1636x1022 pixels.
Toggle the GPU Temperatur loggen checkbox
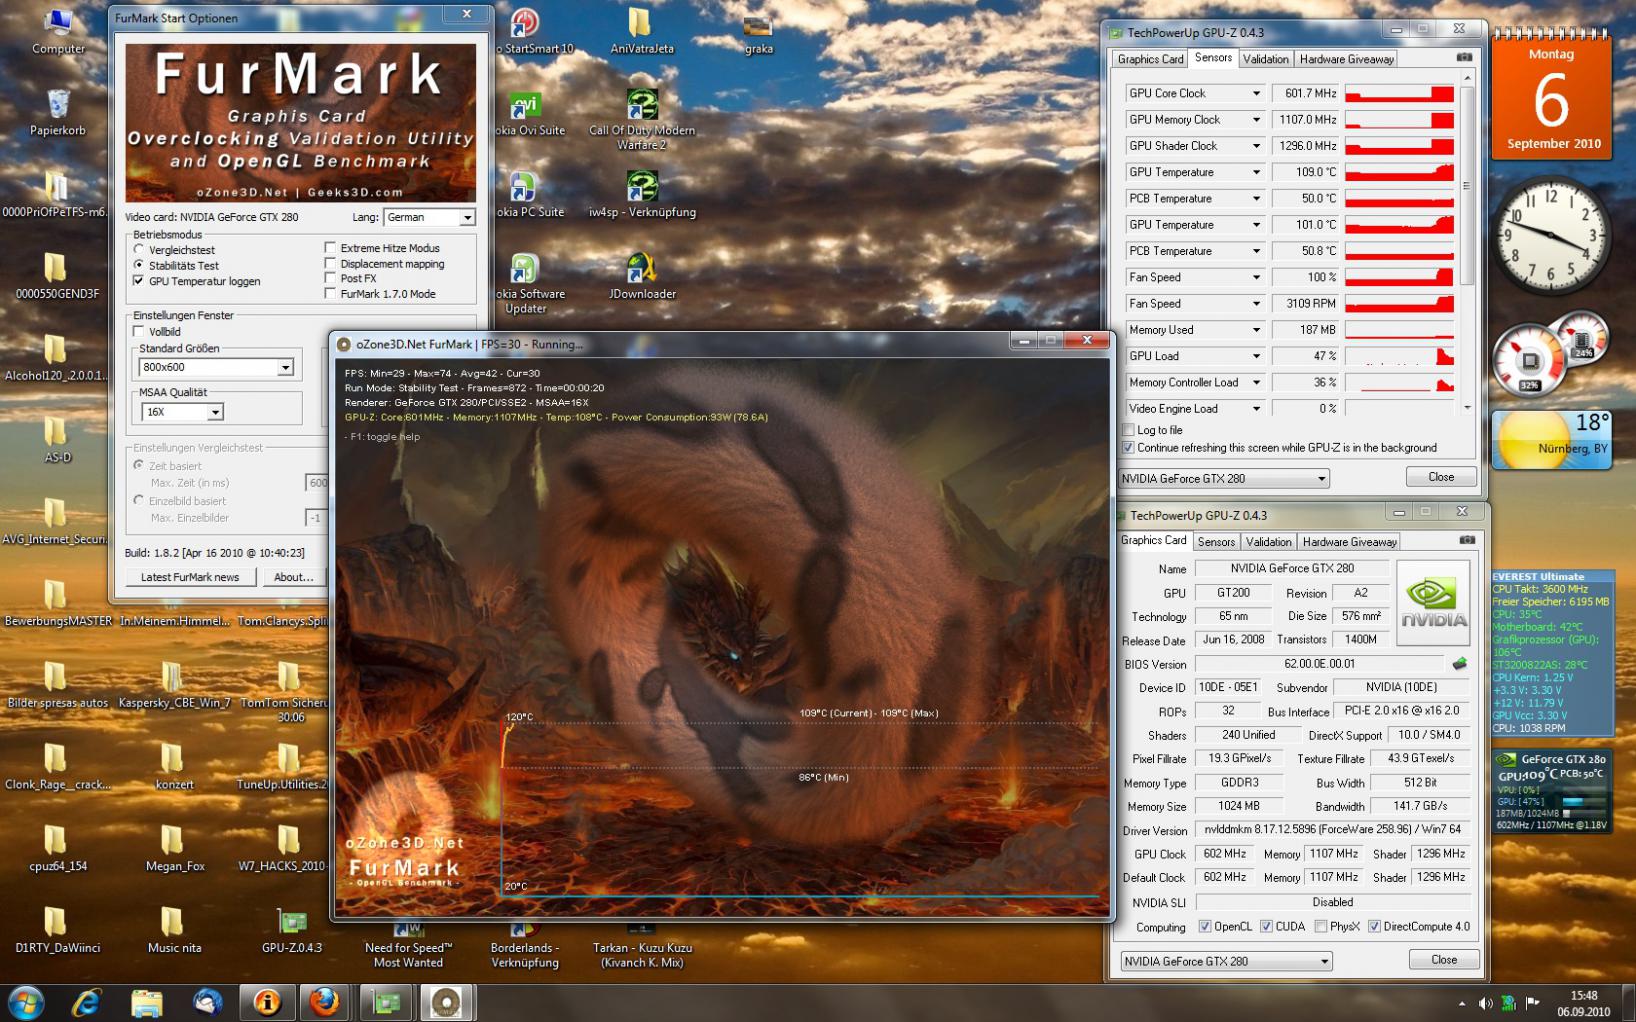click(139, 281)
